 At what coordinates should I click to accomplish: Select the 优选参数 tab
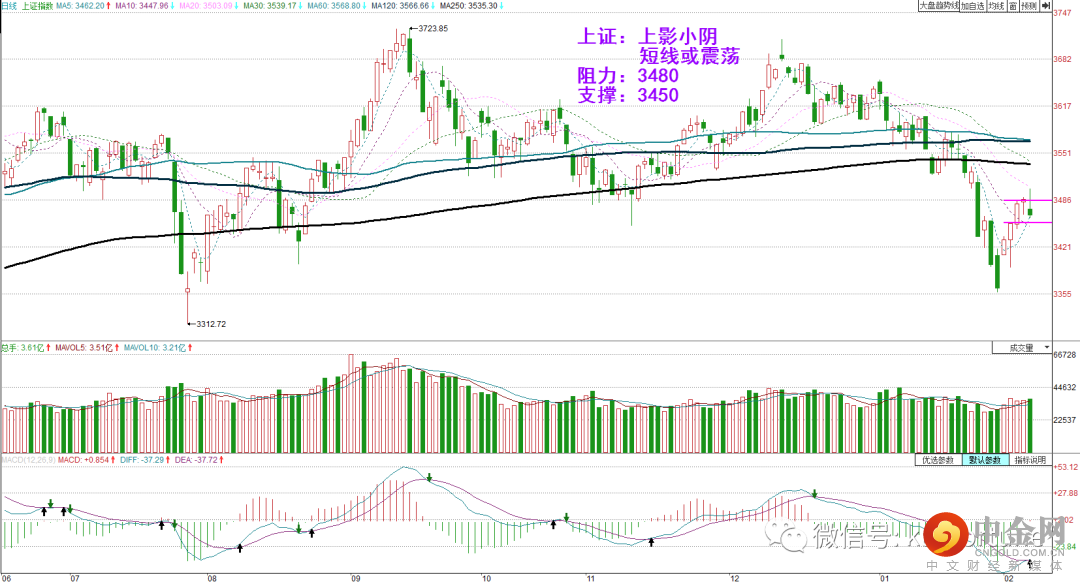[938, 459]
